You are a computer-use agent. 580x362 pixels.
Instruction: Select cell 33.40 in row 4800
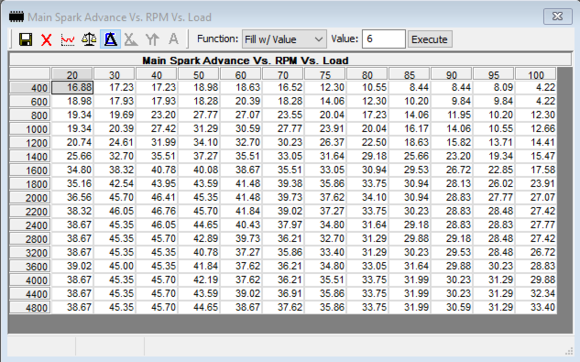click(x=536, y=307)
